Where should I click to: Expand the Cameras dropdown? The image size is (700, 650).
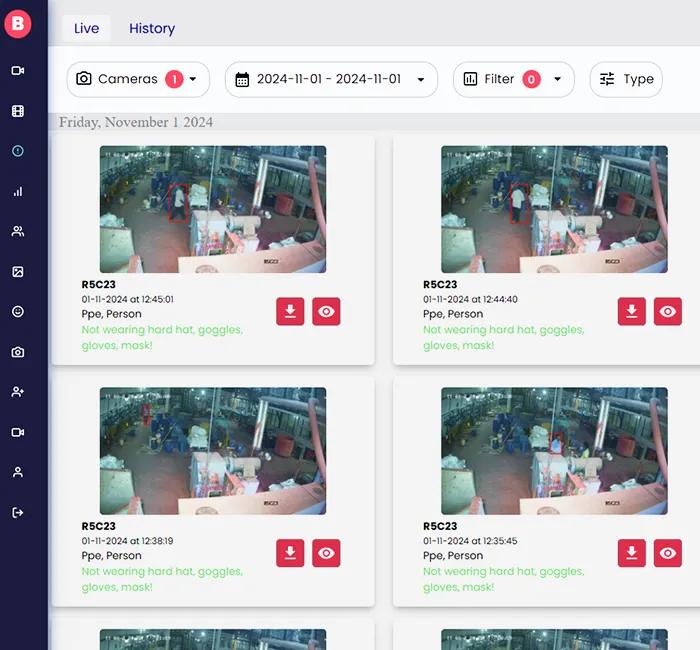[x=138, y=79]
